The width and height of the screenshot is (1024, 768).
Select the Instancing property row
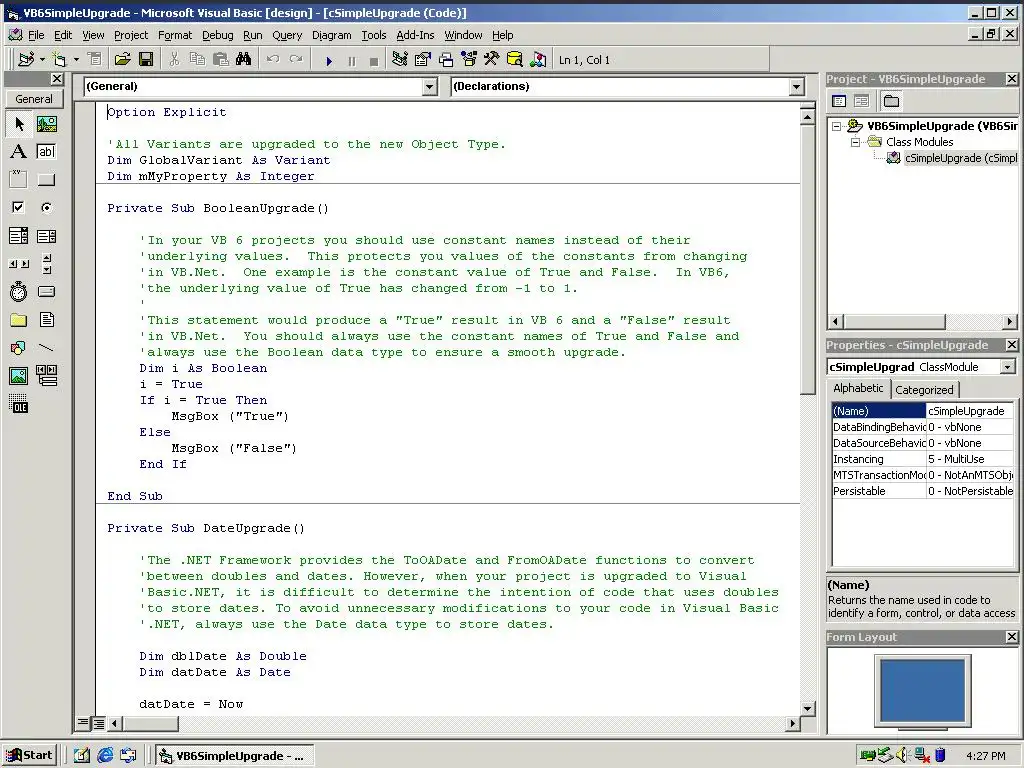coord(923,459)
